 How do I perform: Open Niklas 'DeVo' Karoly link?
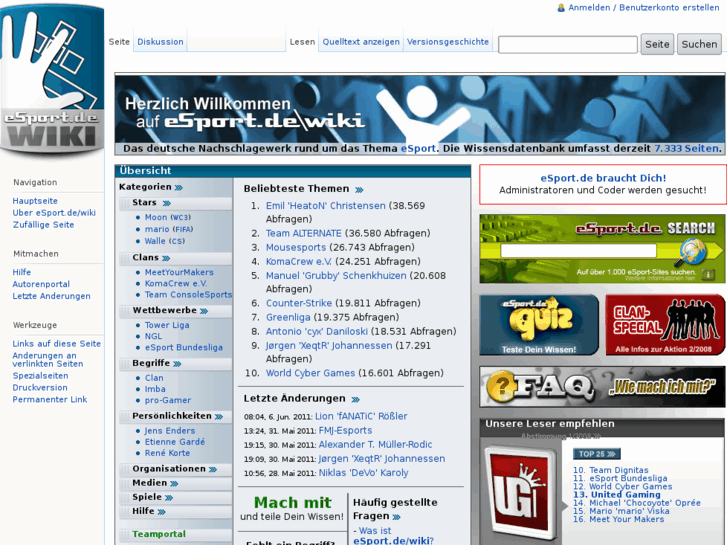pos(363,473)
